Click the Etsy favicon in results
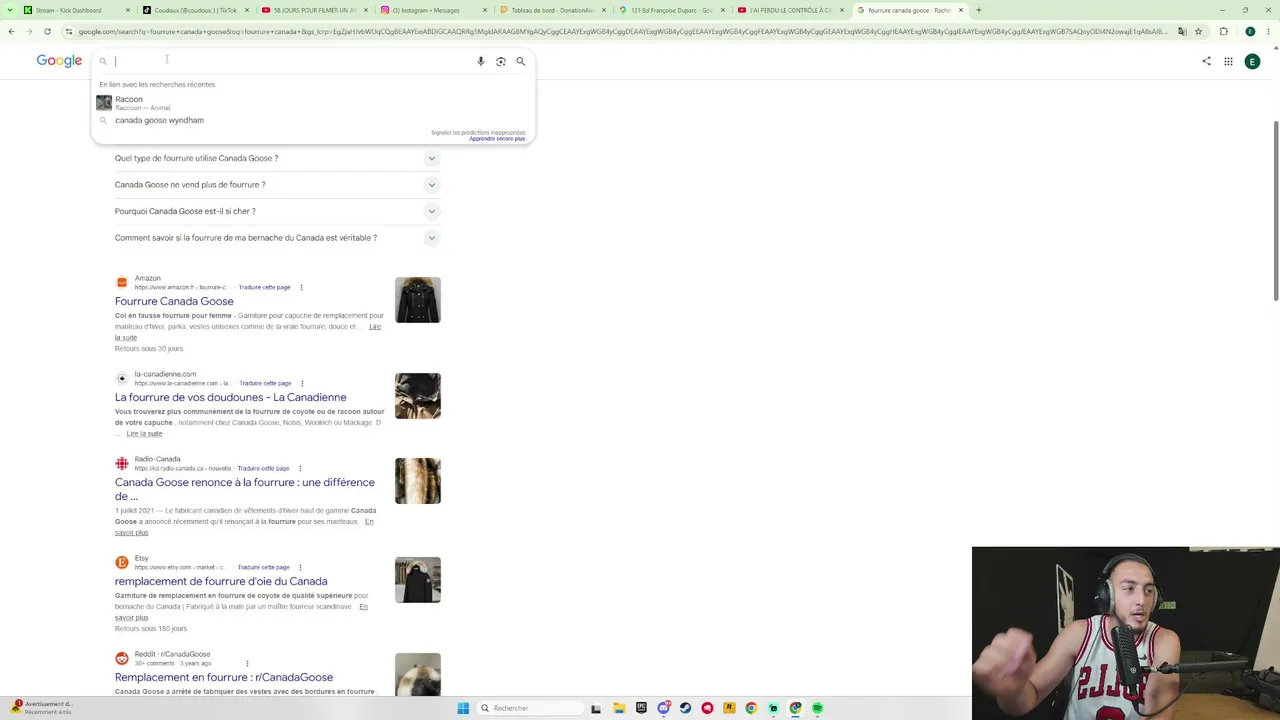Screen dimensions: 1280x720 click(122, 562)
